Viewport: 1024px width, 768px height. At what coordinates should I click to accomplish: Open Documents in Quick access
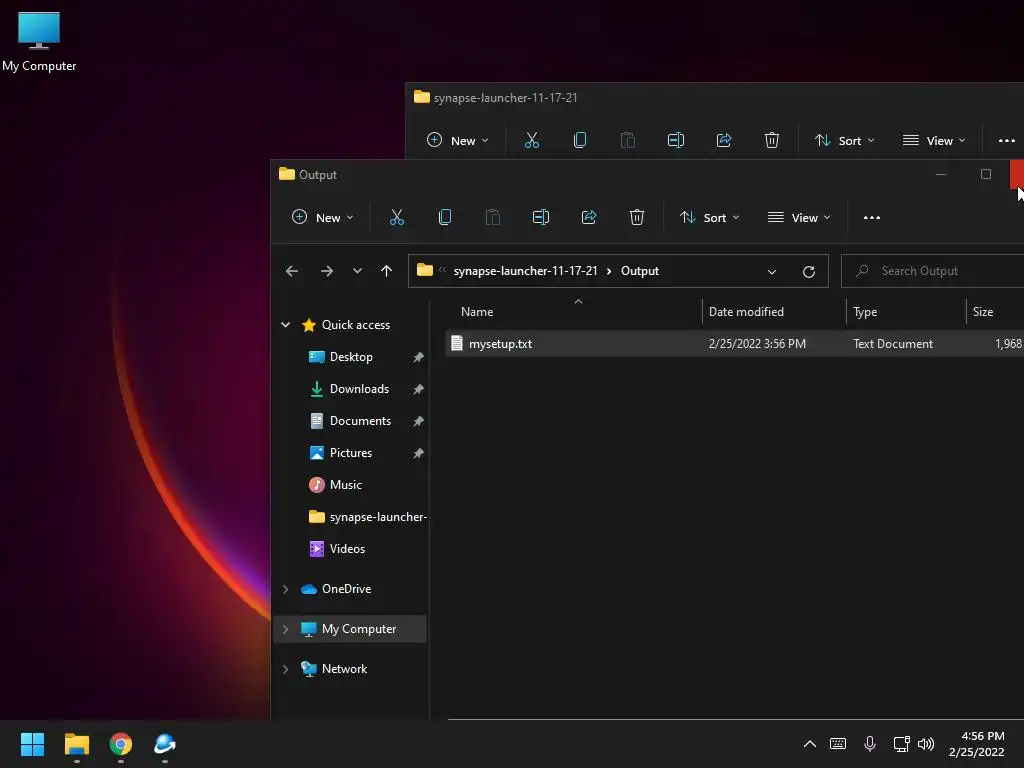point(360,421)
